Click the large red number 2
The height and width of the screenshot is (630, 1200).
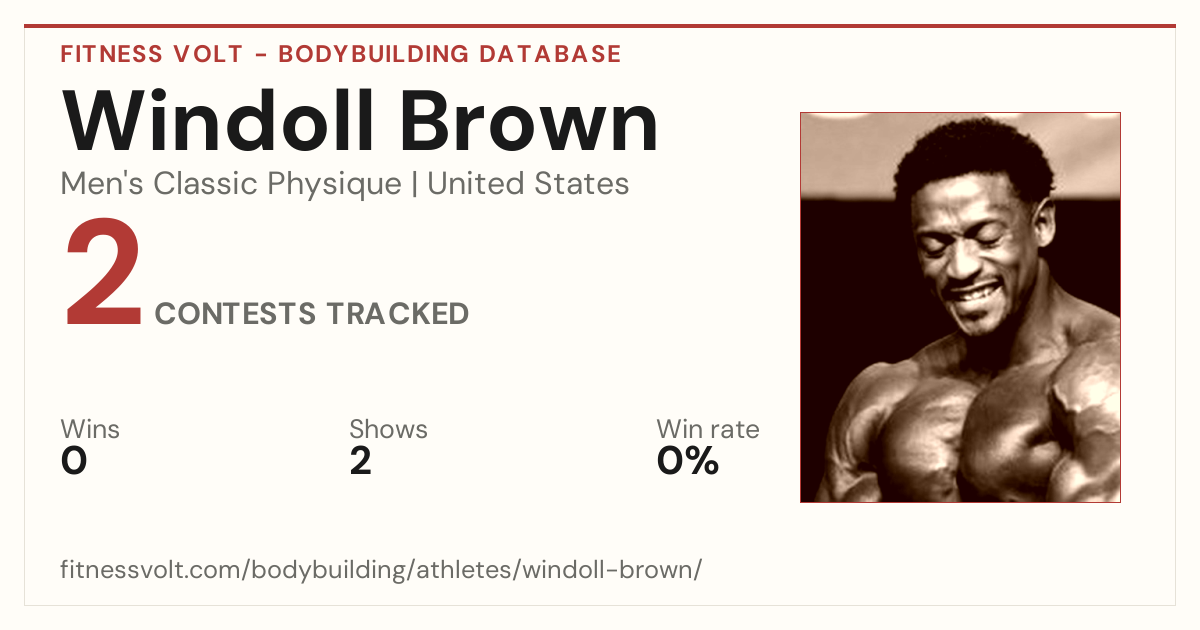pos(103,274)
